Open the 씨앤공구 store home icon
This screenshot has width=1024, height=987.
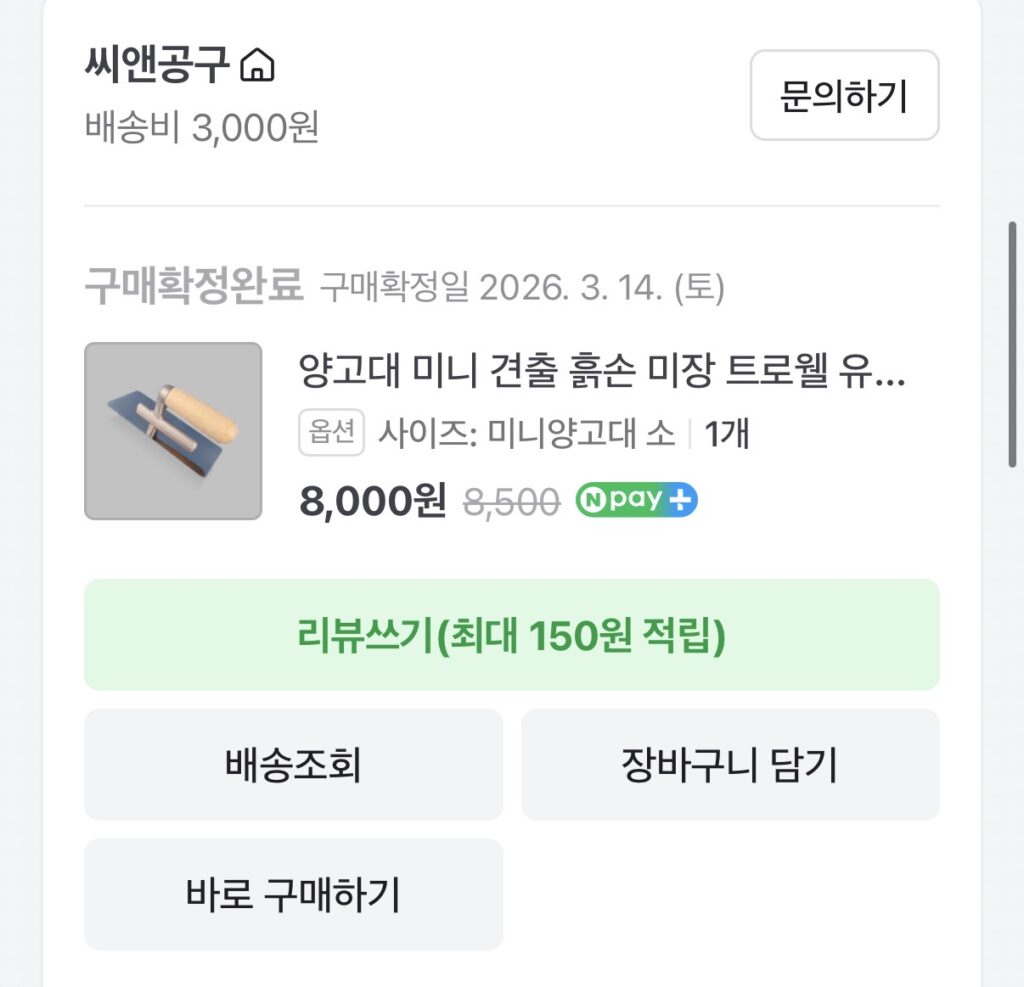coord(258,66)
